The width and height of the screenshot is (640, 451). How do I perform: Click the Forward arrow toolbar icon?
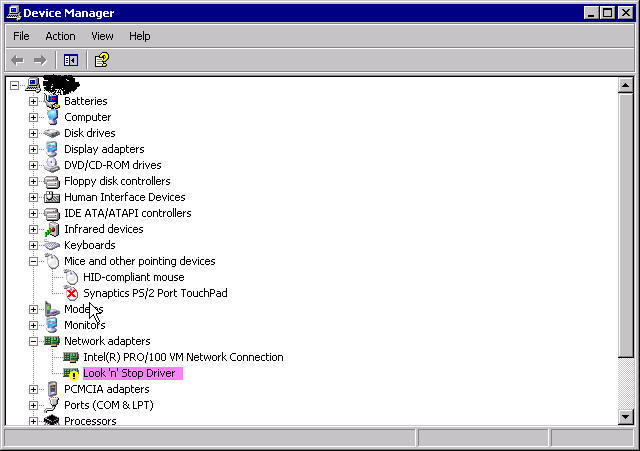40,60
